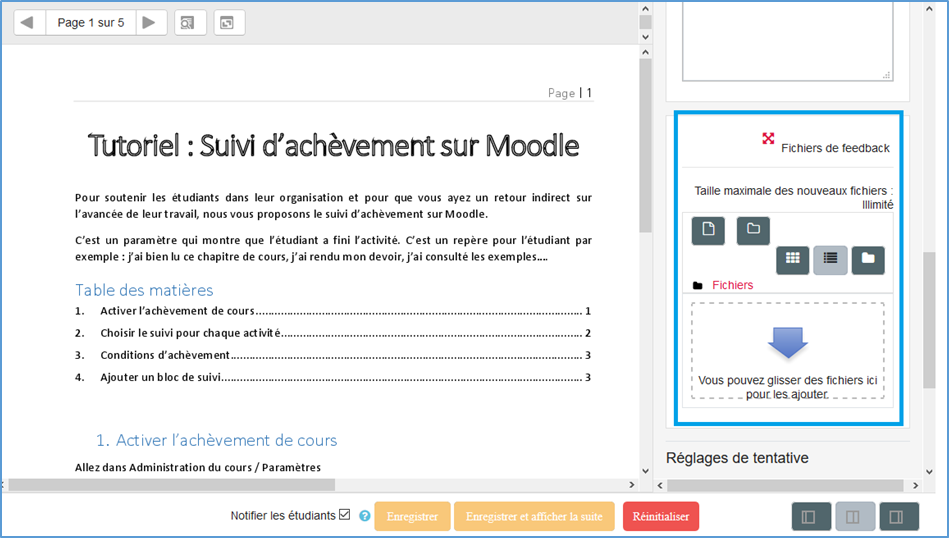The height and width of the screenshot is (538, 949).
Task: Click the text area resize handle
Action: click(x=887, y=75)
